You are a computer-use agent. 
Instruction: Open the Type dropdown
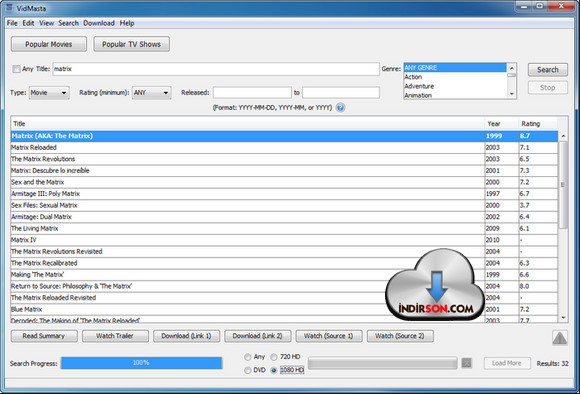tap(49, 92)
